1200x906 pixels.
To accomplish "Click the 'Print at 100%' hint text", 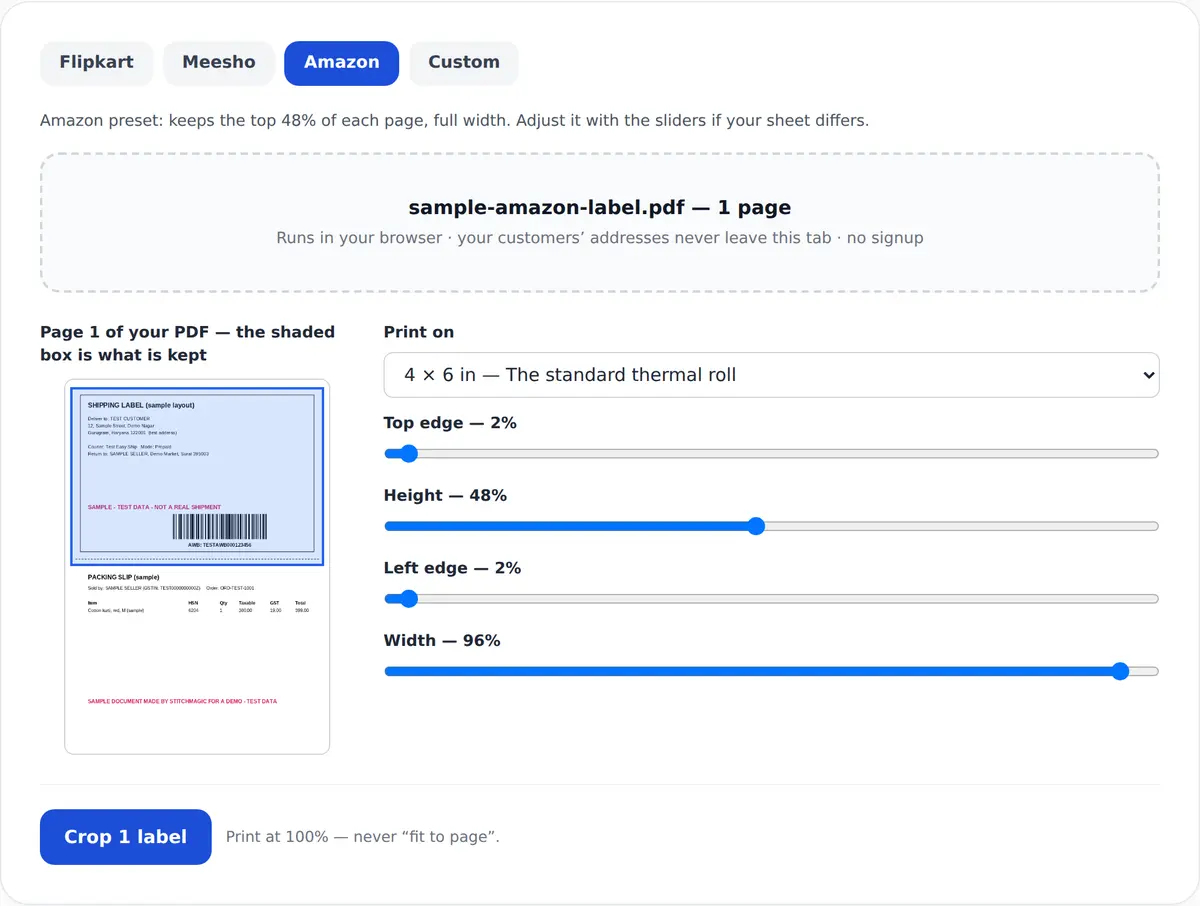I will point(362,837).
